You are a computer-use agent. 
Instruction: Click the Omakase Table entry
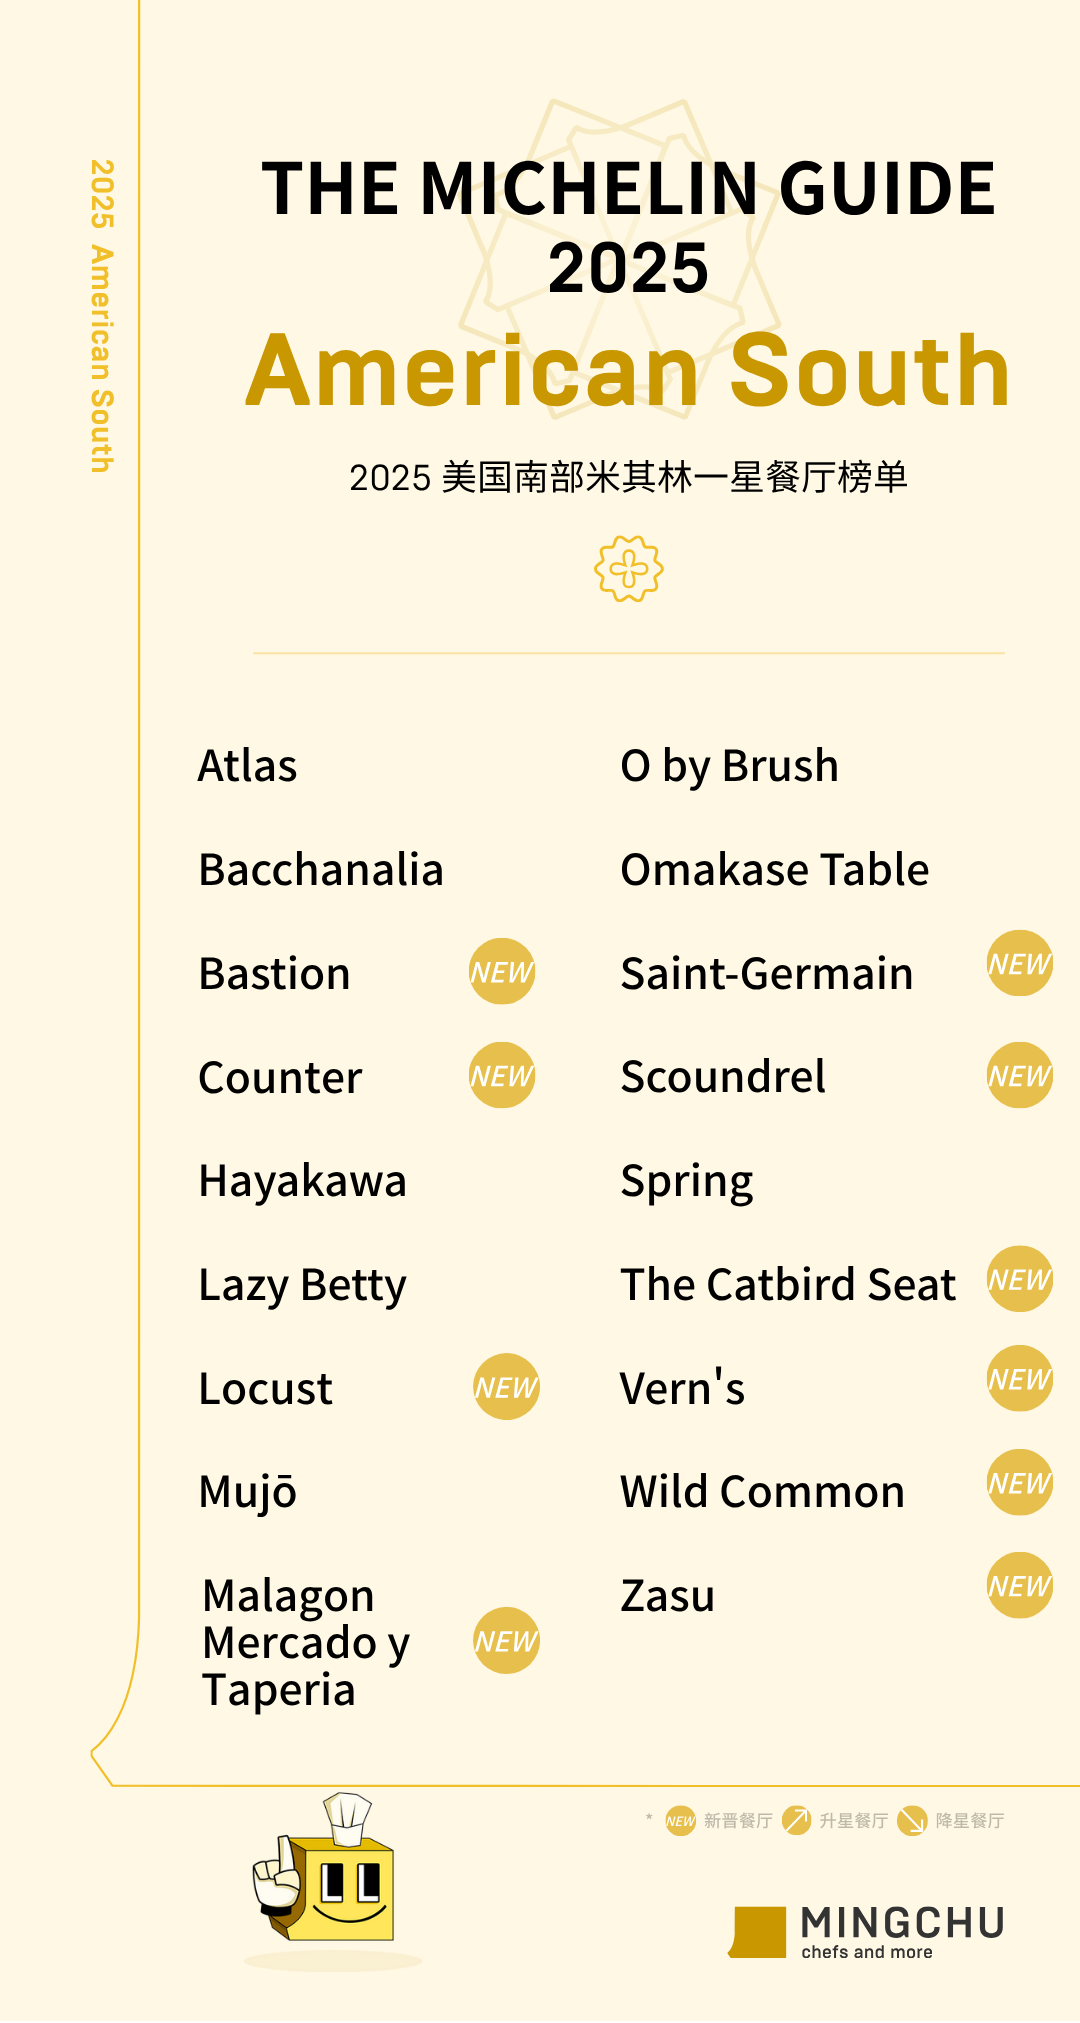775,870
